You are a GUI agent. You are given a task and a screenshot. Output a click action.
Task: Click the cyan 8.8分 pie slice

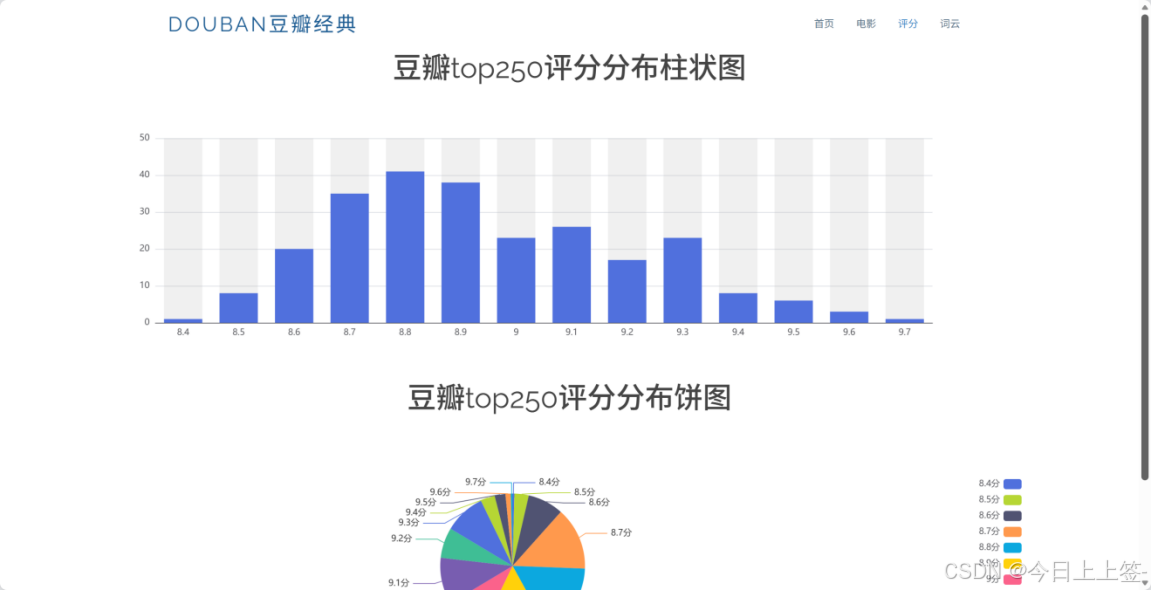557,579
